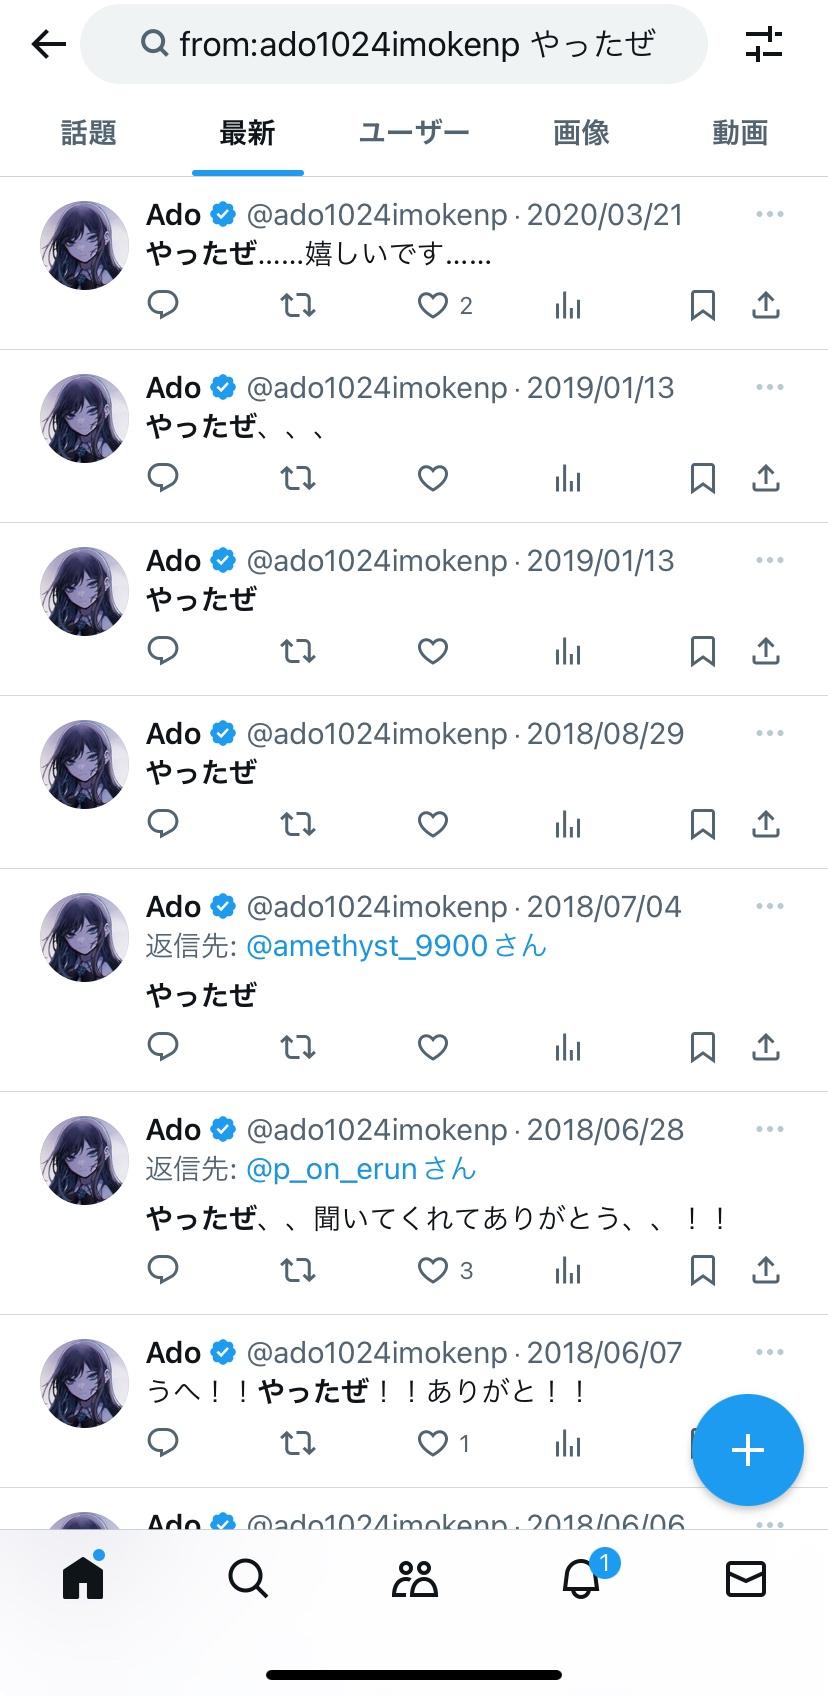
Task: Open more options on 2018/08/29 tweet
Action: click(x=770, y=733)
